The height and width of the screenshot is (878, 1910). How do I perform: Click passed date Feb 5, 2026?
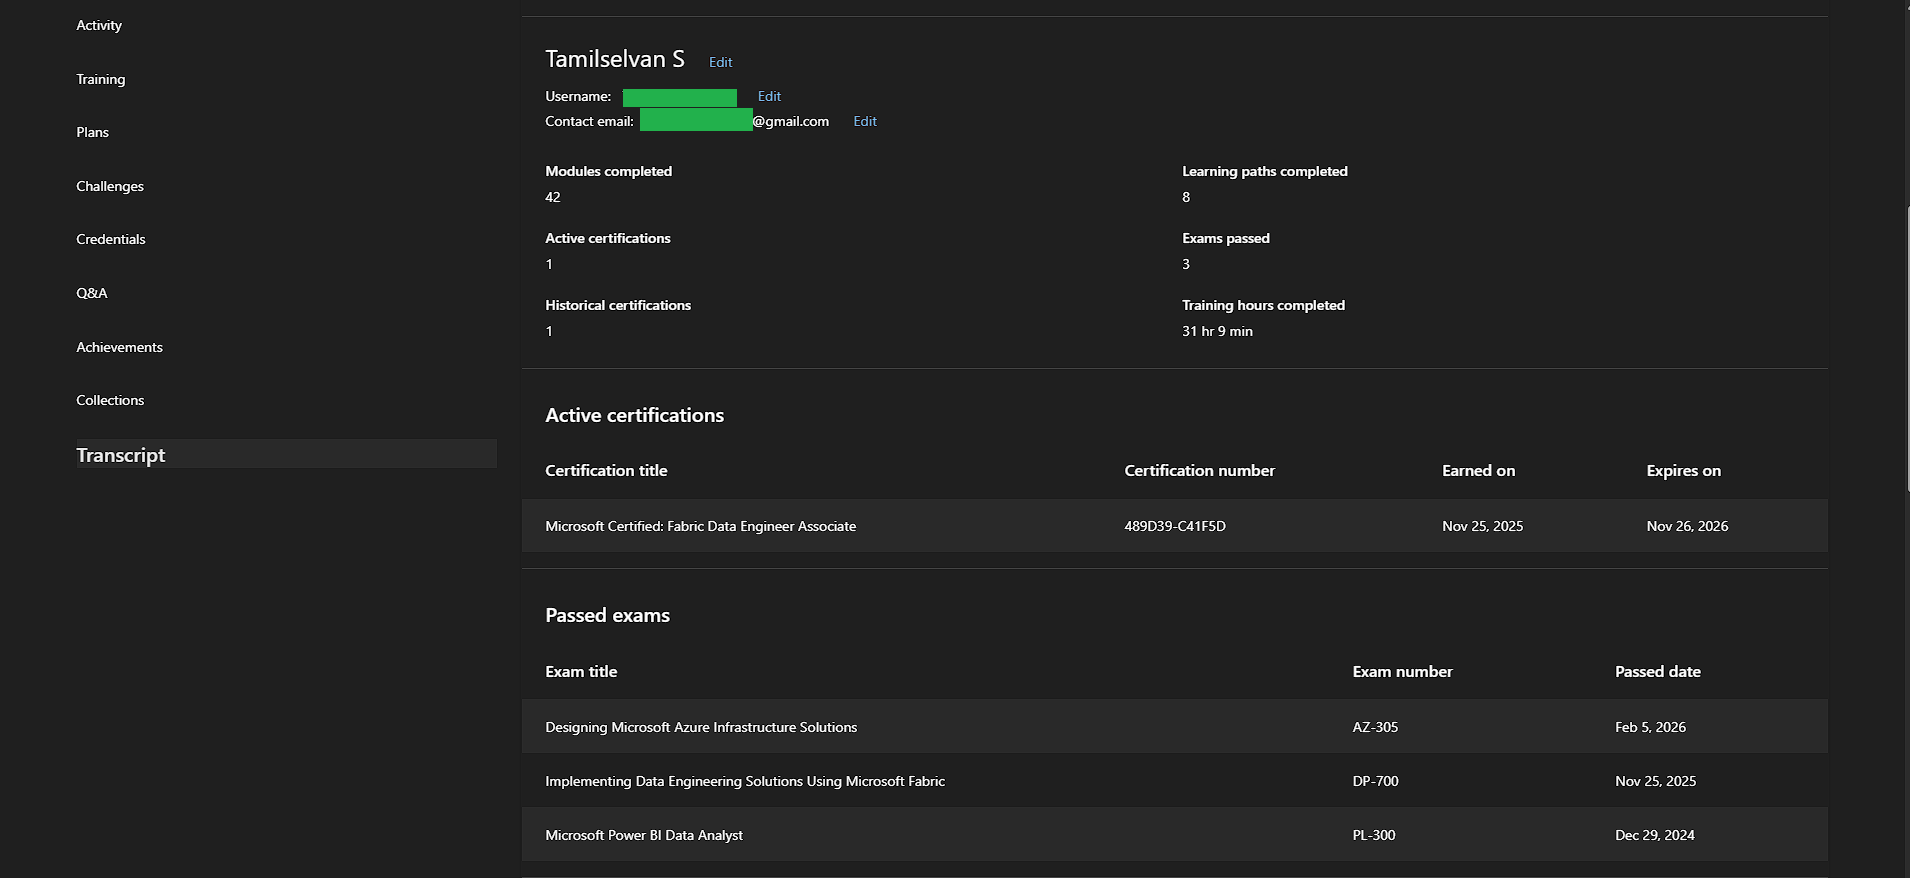tap(1651, 727)
